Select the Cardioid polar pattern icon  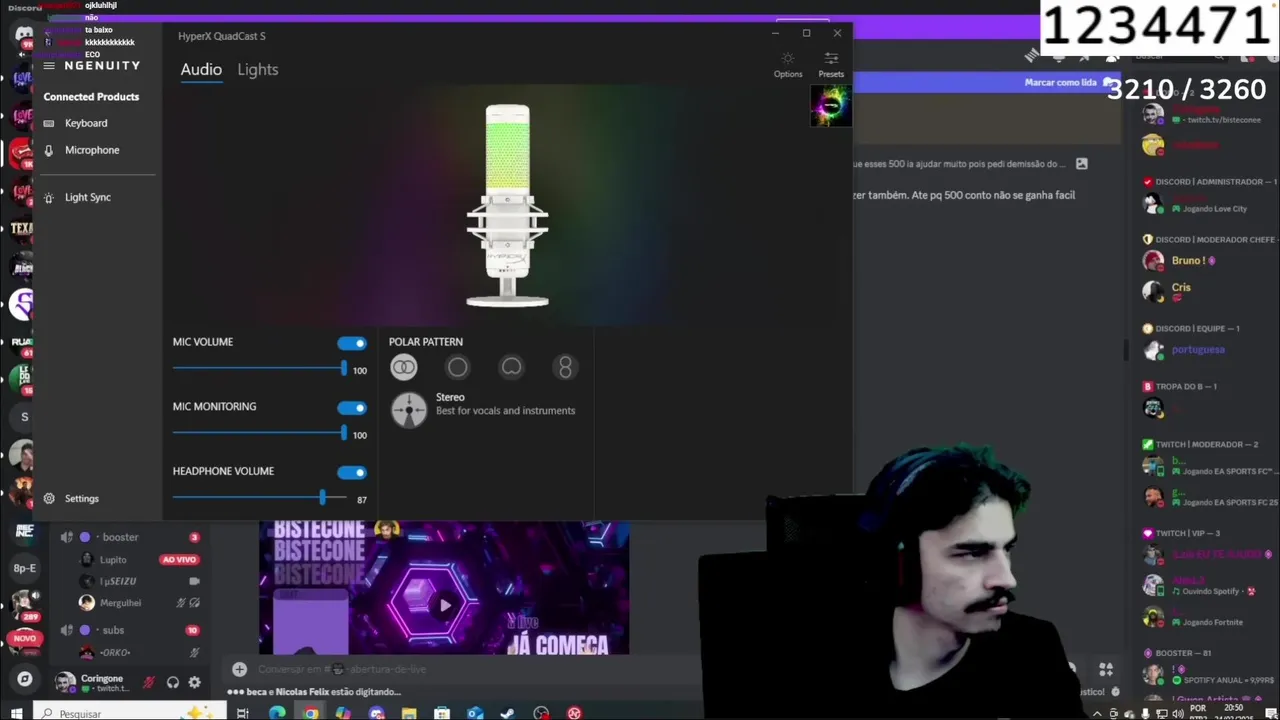[x=511, y=368]
